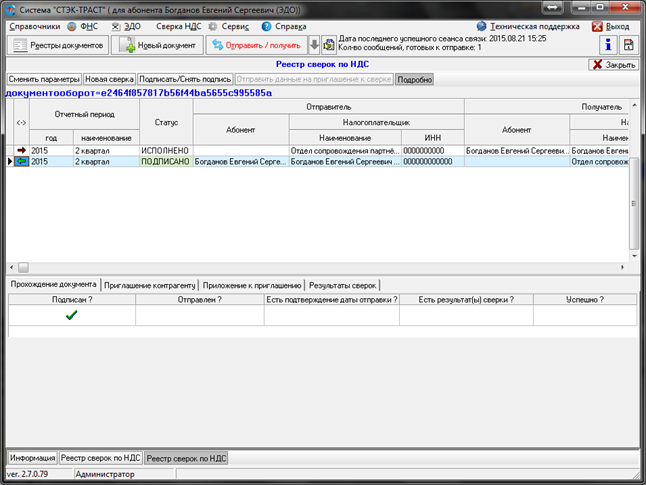Image resolution: width=646 pixels, height=485 pixels.
Task: Close the Реестр сверок по НДС panel
Action: [x=613, y=65]
